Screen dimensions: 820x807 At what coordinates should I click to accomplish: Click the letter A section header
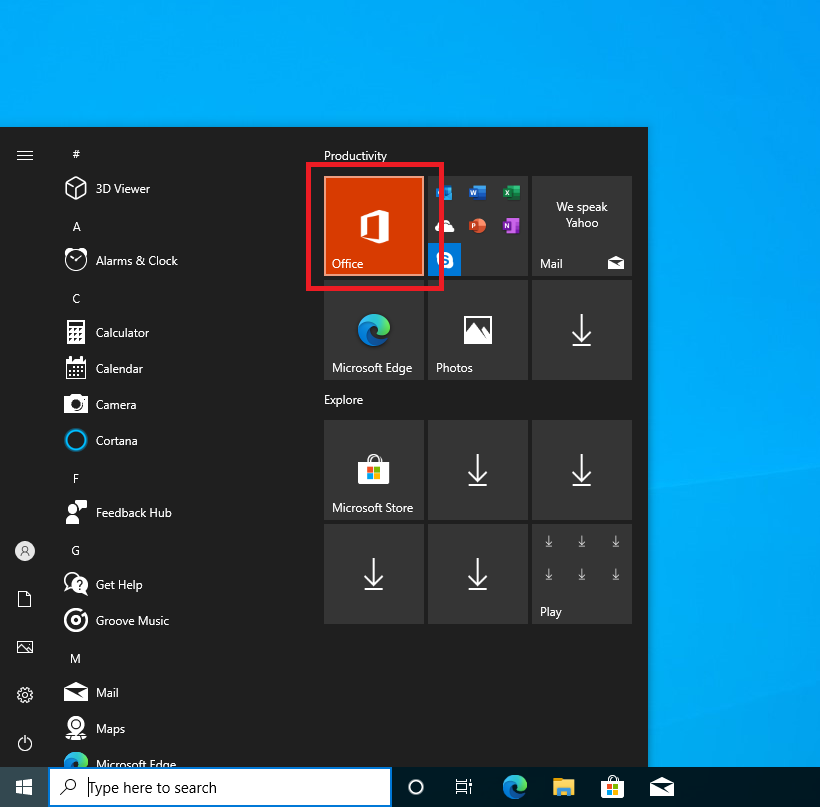coord(76,226)
